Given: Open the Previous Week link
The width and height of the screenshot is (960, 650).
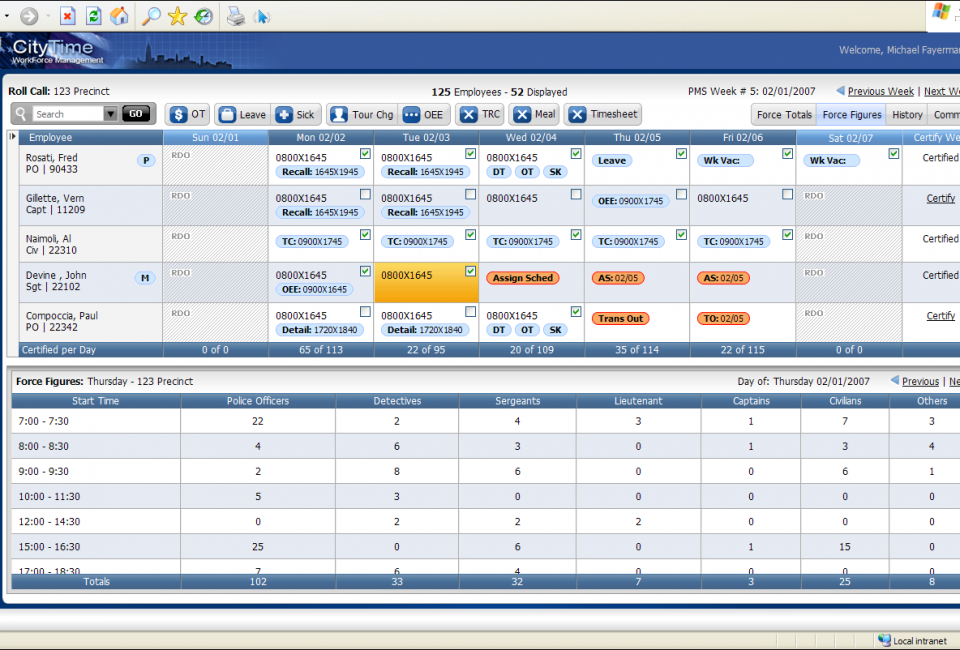Looking at the screenshot, I should click(x=880, y=91).
